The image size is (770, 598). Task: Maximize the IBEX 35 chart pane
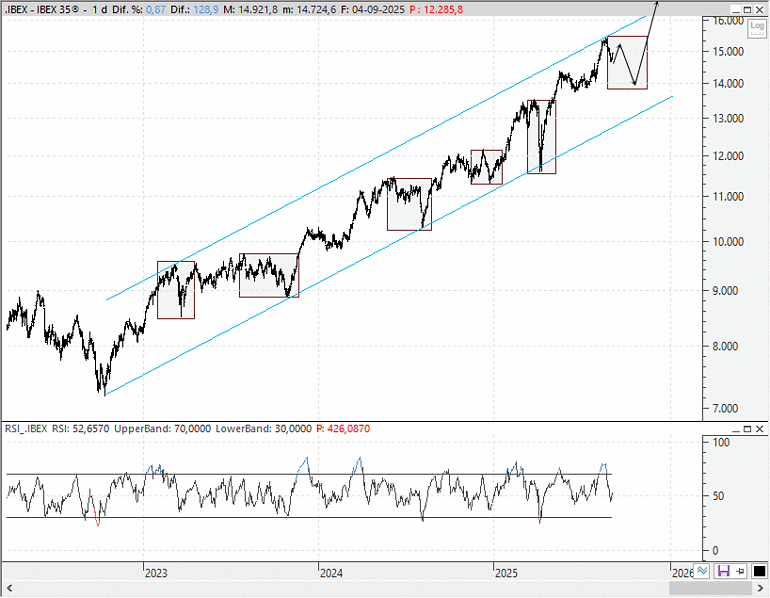click(747, 9)
